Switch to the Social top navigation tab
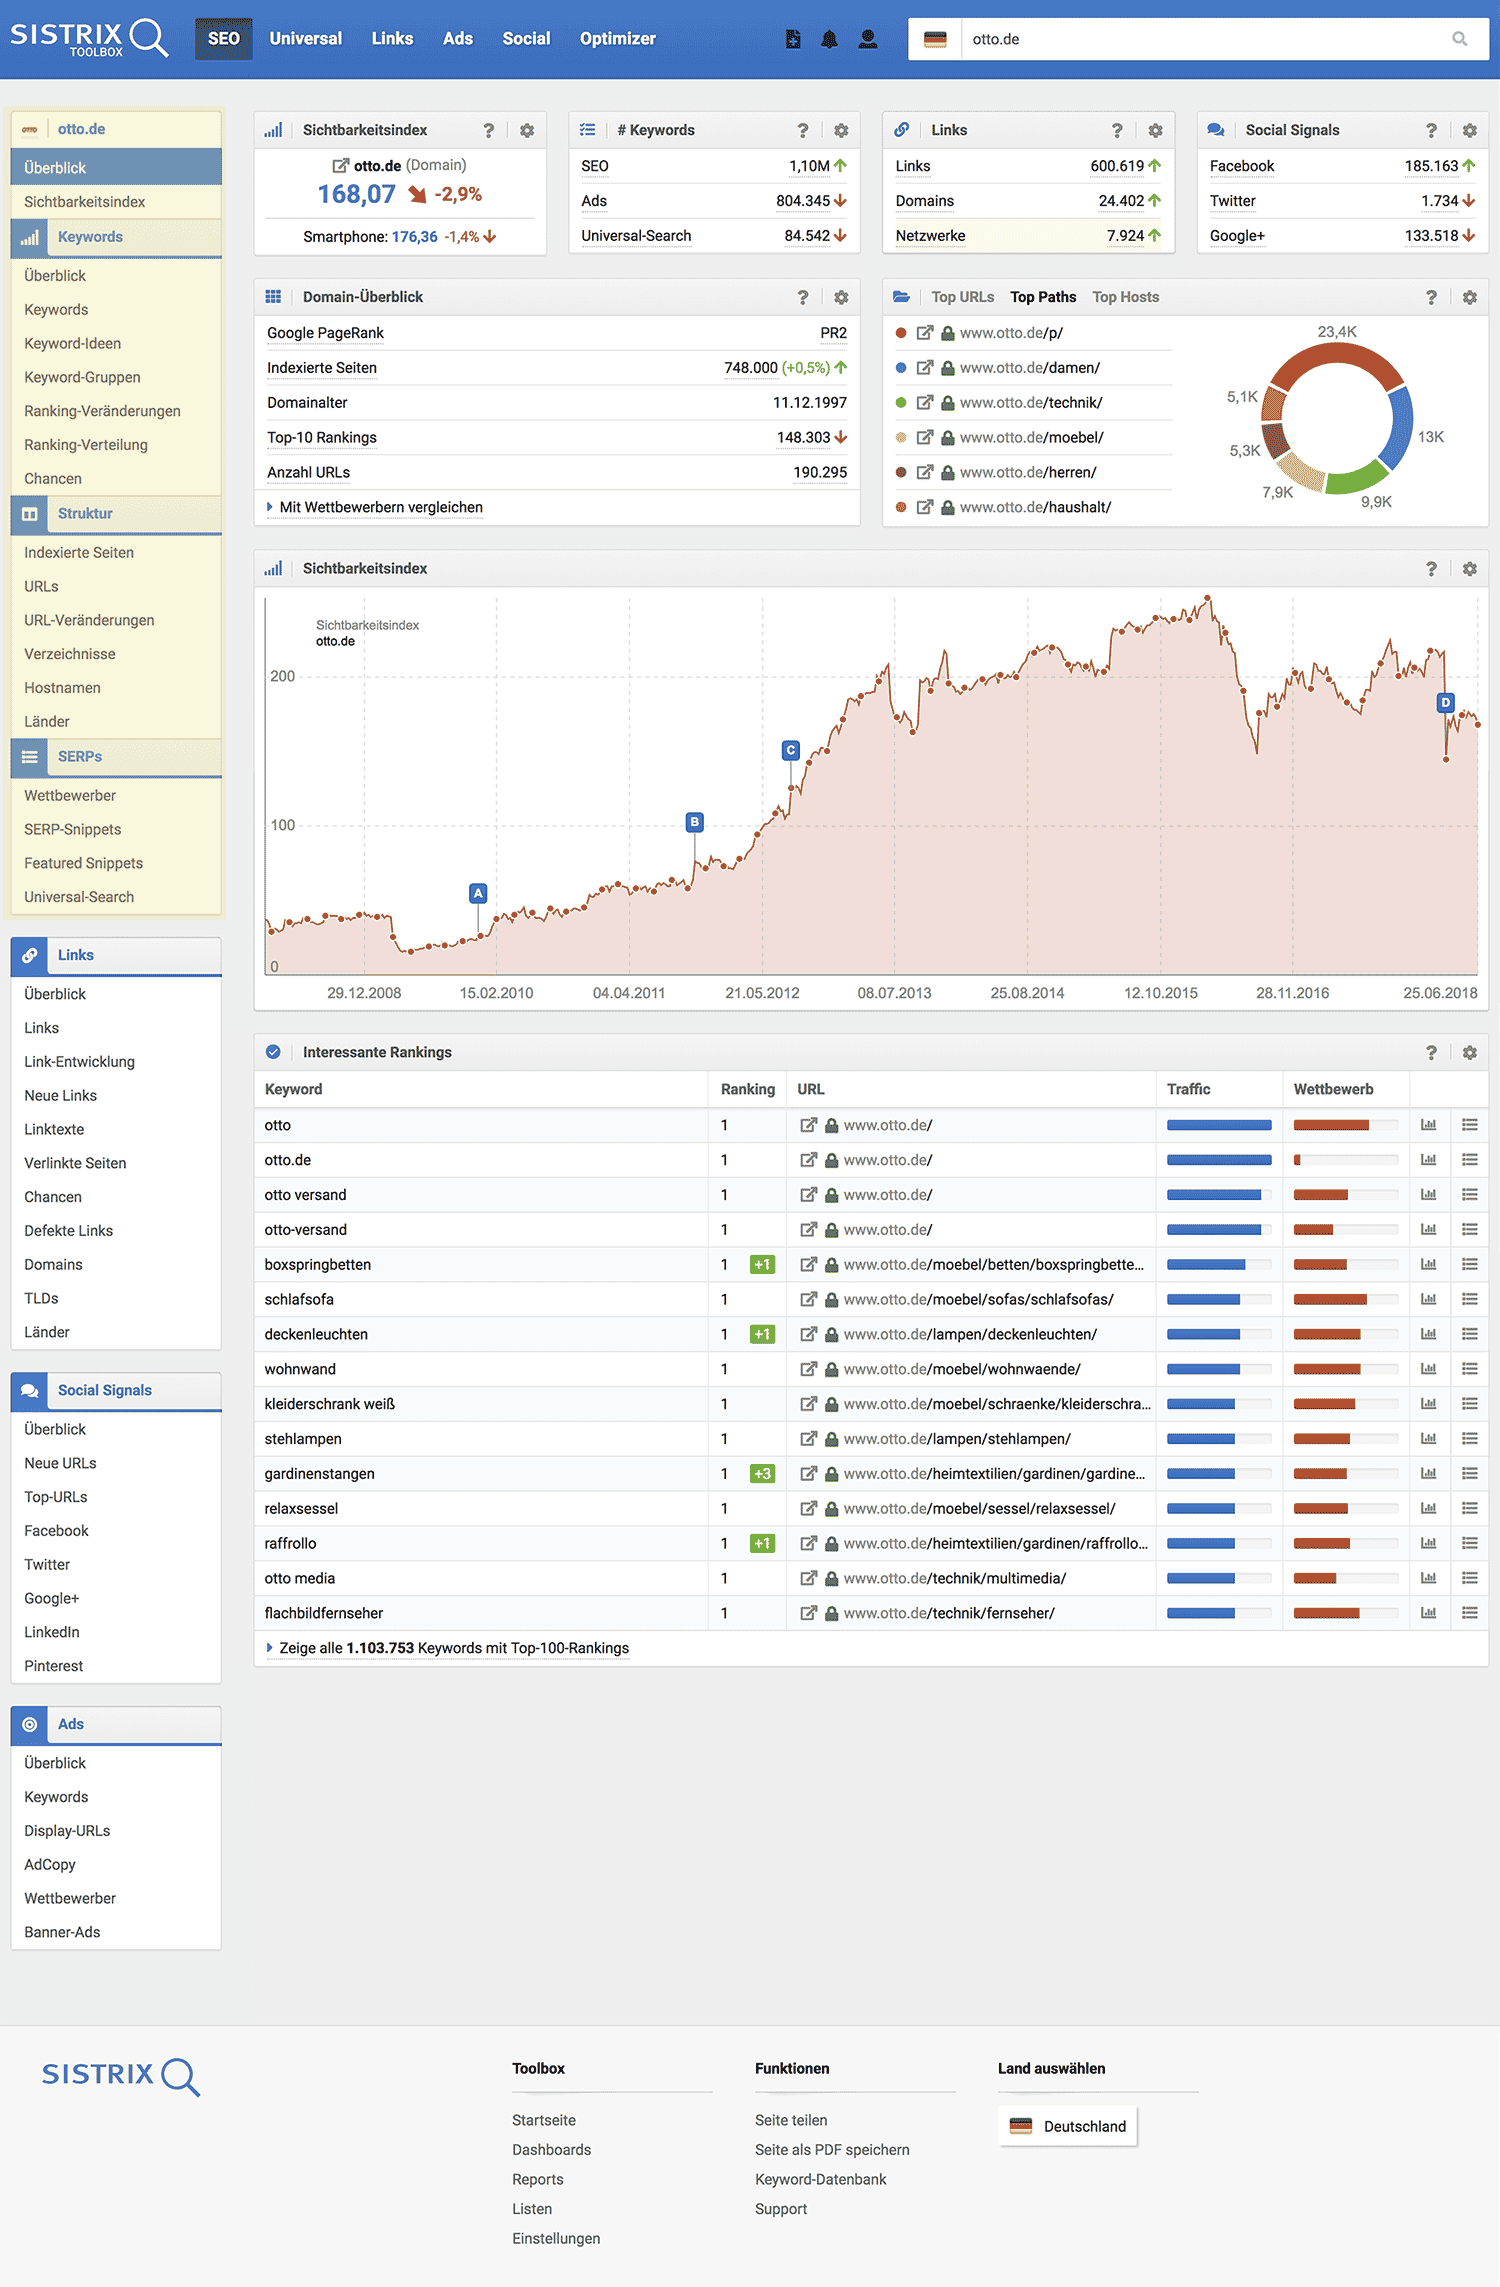Viewport: 1500px width, 2287px height. 526,39
